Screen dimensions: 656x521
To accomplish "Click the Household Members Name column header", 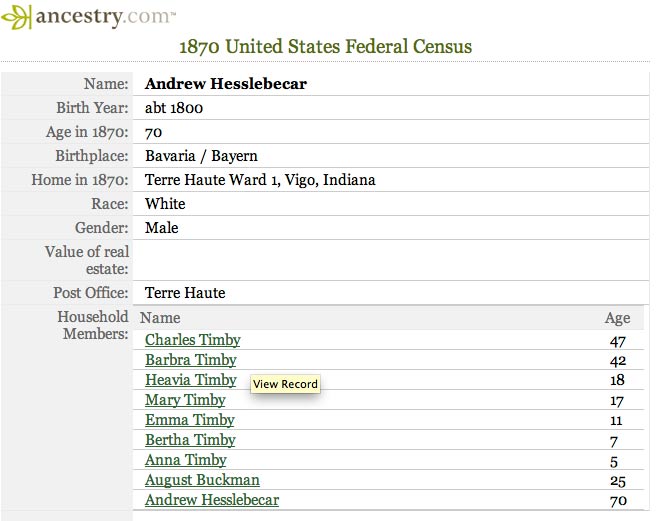I will pos(162,318).
